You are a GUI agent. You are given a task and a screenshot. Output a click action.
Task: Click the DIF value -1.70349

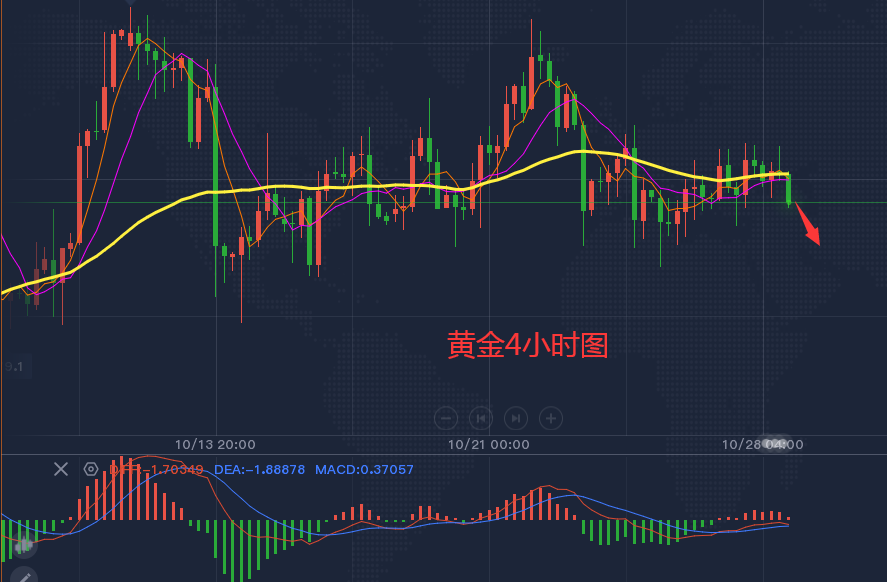tap(156, 469)
